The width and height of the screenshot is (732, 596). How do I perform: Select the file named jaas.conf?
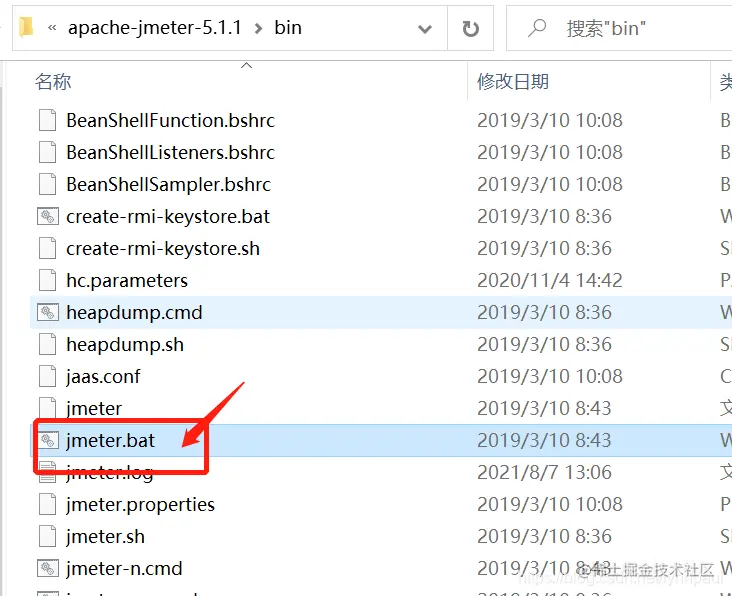click(103, 376)
